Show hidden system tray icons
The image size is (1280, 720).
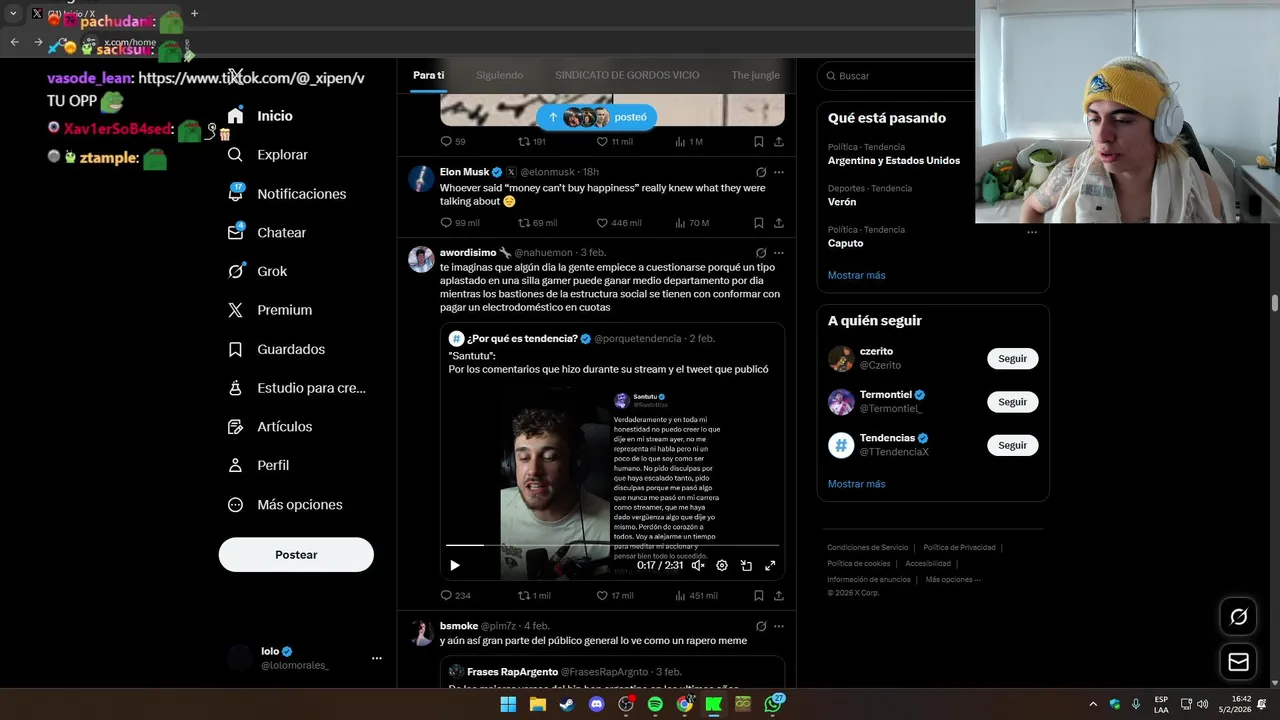1093,704
